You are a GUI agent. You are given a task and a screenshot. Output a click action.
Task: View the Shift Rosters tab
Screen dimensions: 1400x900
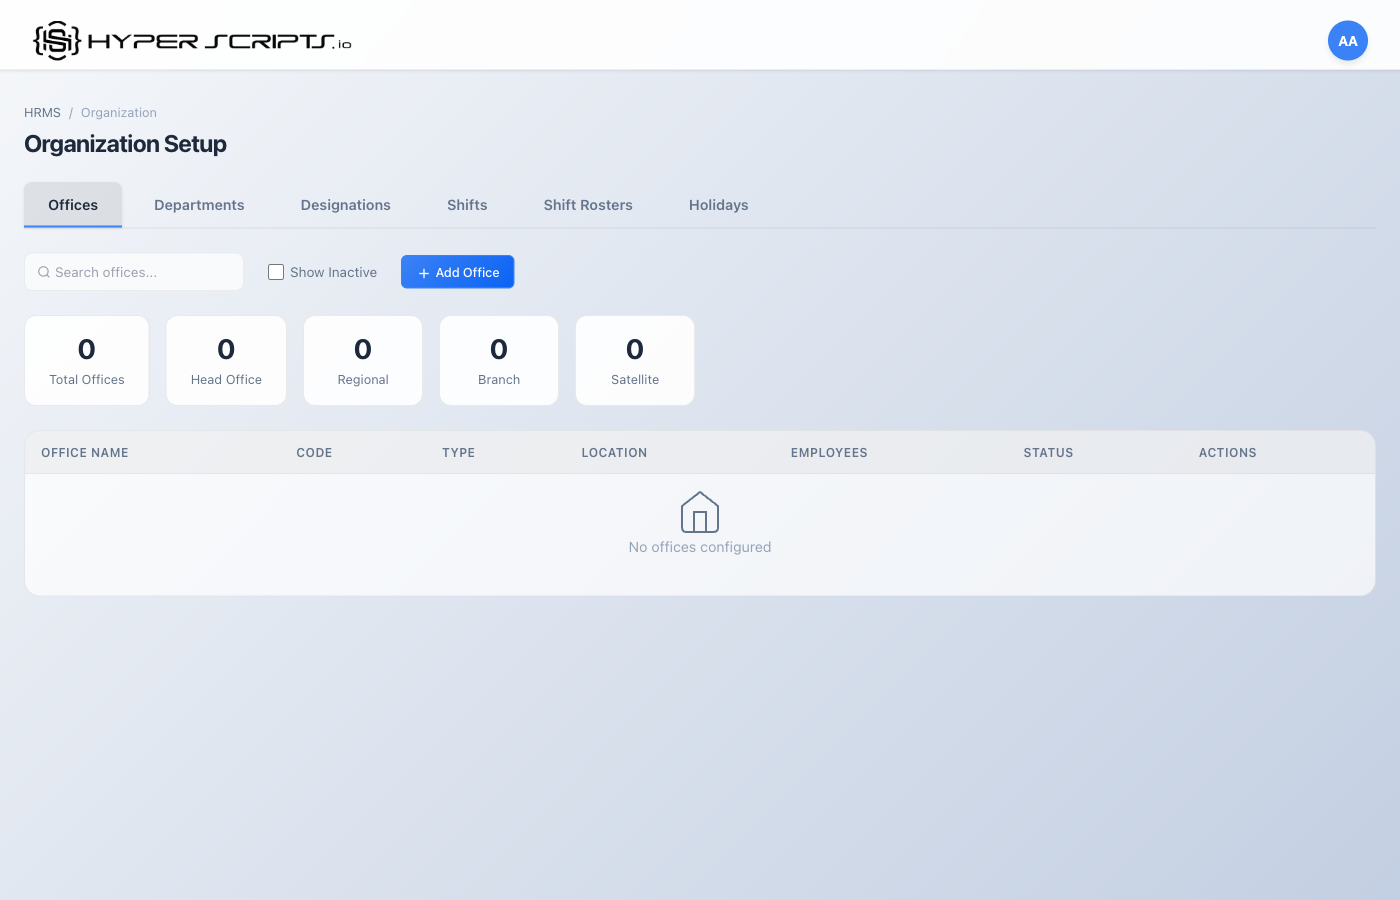point(588,204)
